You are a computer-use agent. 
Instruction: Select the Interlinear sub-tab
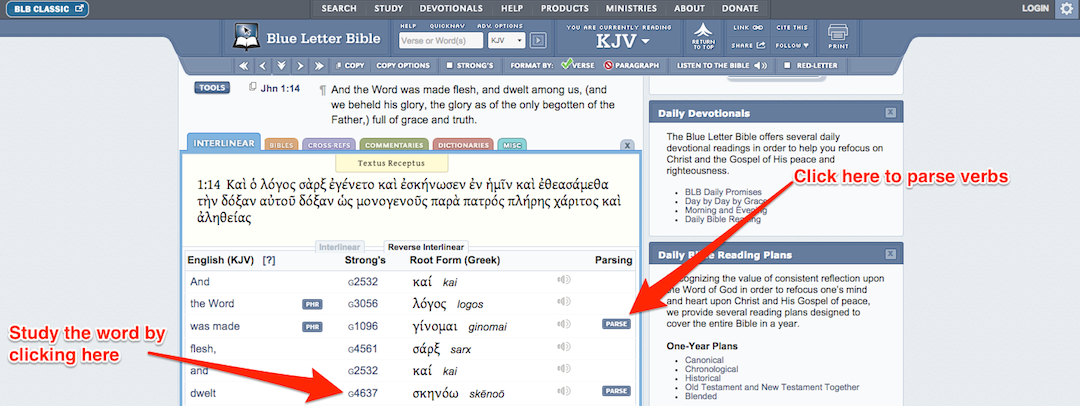pyautogui.click(x=340, y=246)
